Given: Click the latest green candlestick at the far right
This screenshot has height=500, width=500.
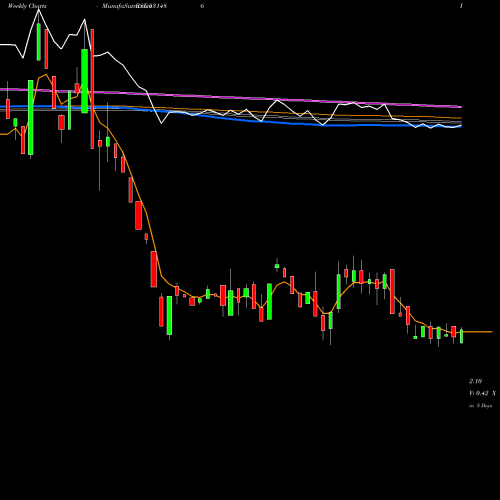Looking at the screenshot, I should coord(461,336).
